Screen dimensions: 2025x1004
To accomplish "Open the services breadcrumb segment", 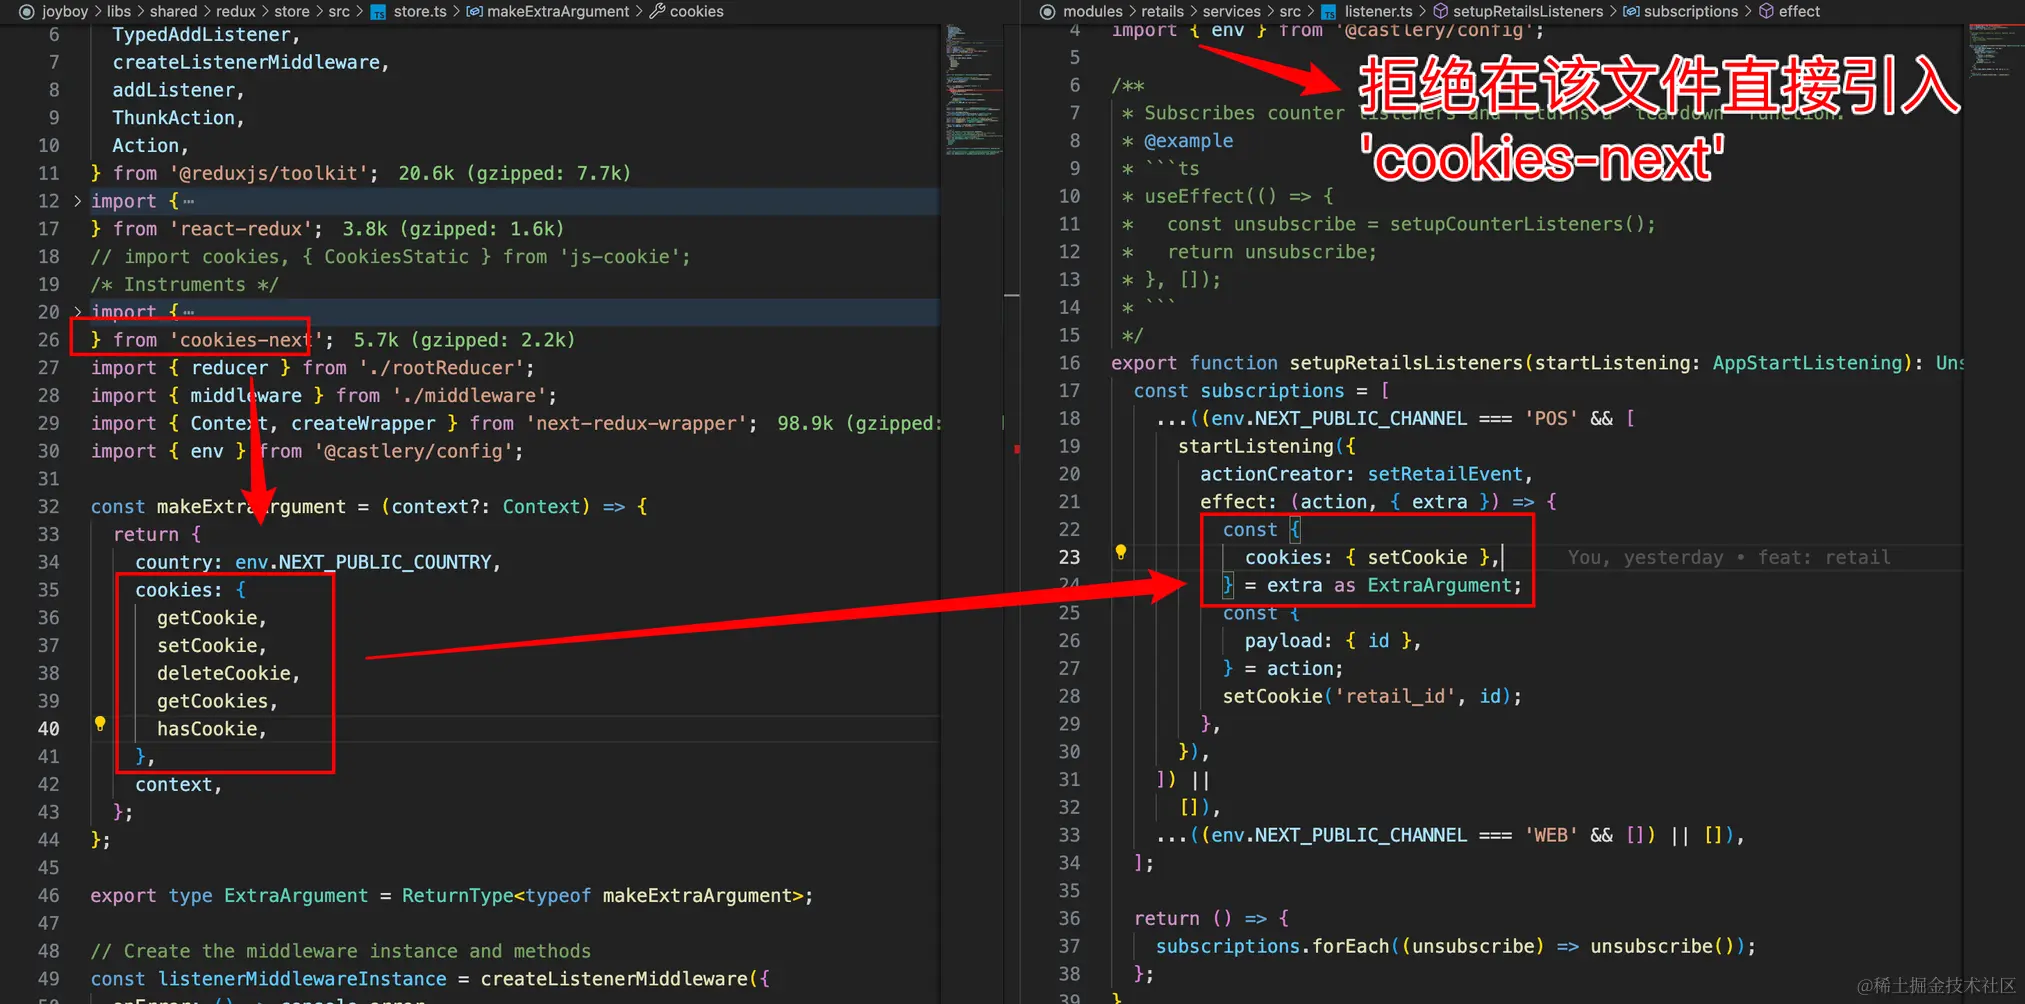I will click(1231, 12).
